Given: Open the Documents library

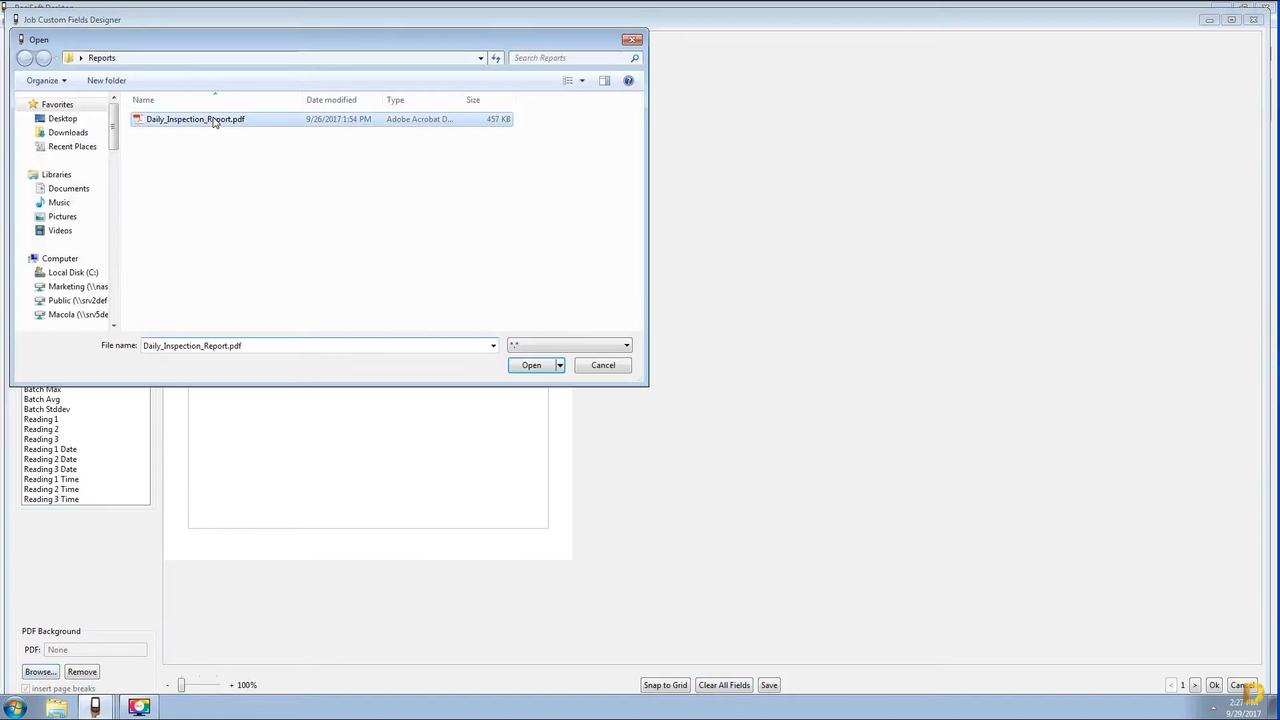Looking at the screenshot, I should tap(68, 188).
